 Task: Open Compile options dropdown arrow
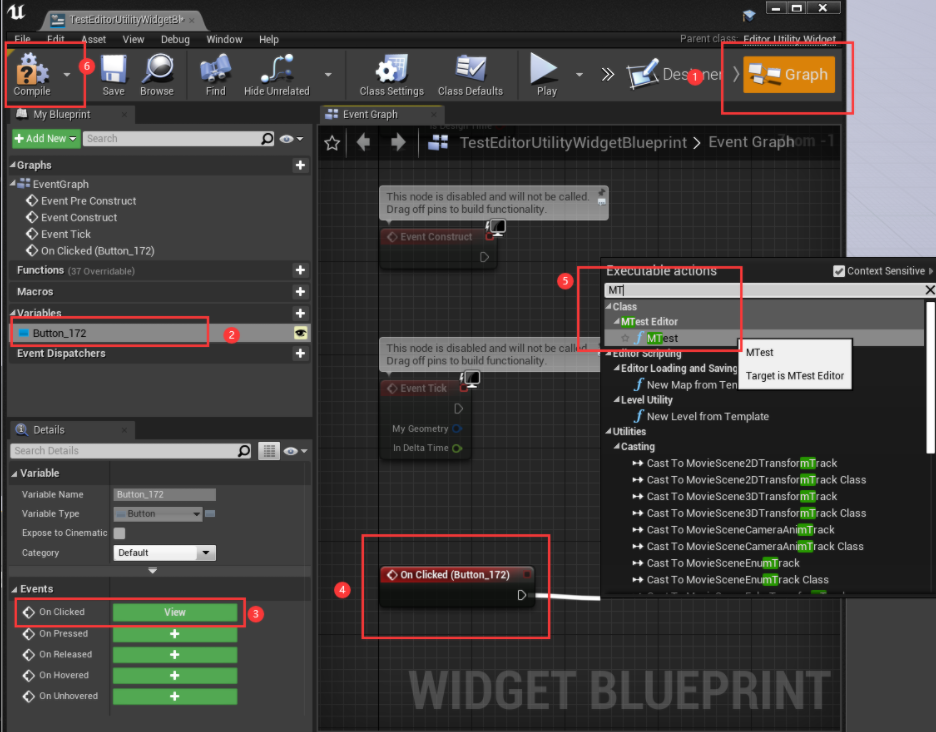click(67, 75)
